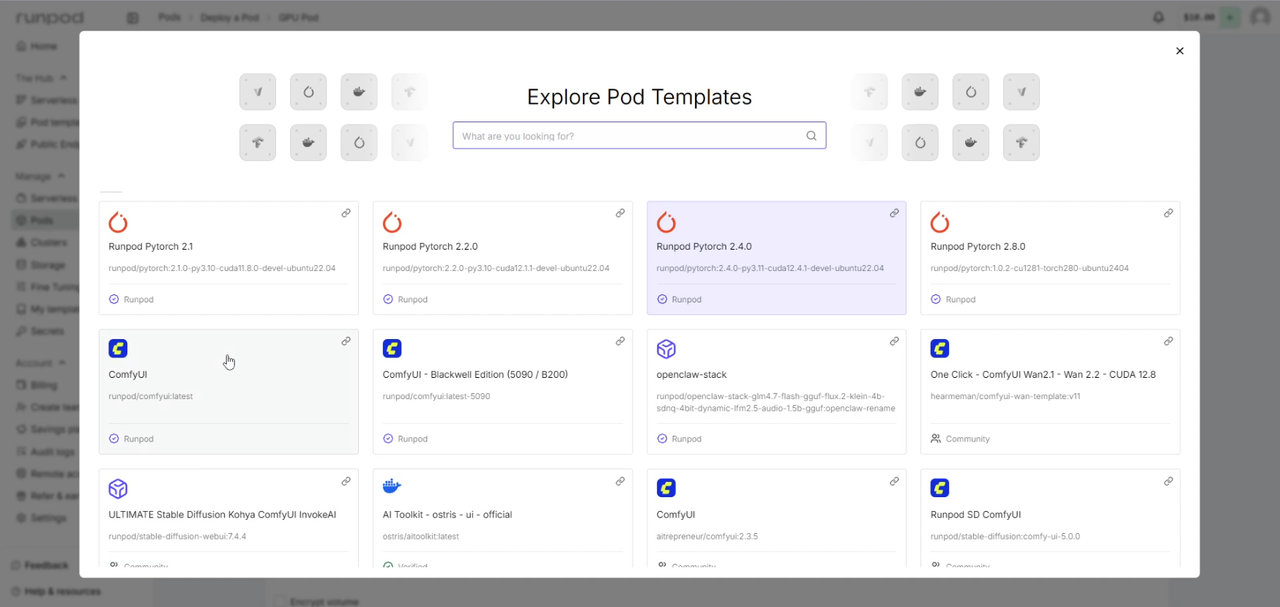The image size is (1280, 607).
Task: Copy link for openclaw-stack template
Action: tap(894, 341)
